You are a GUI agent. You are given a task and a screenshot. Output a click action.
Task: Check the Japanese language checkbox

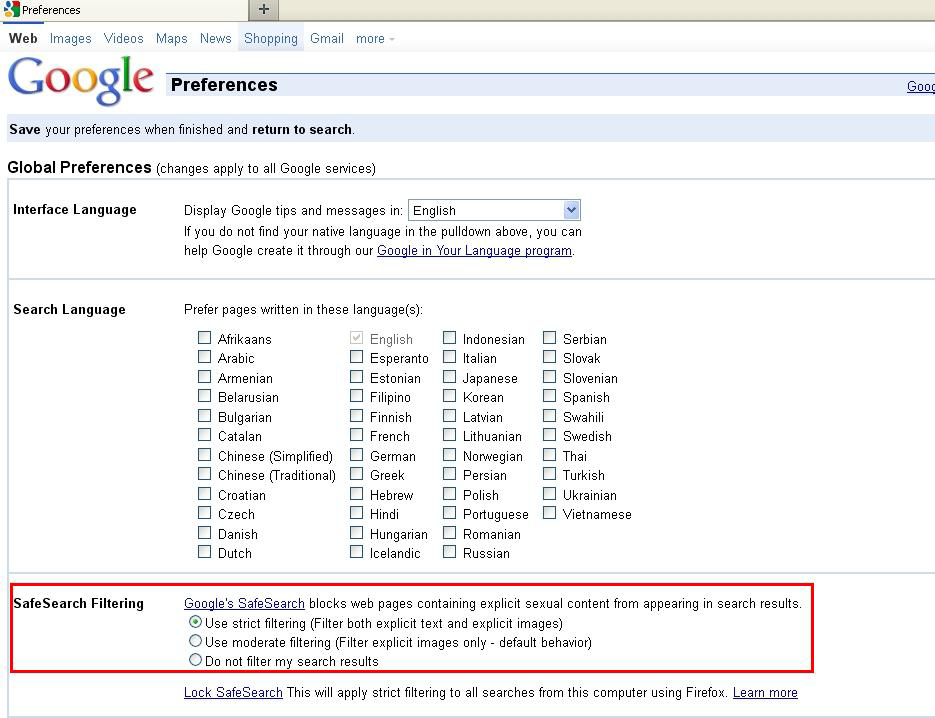click(450, 377)
